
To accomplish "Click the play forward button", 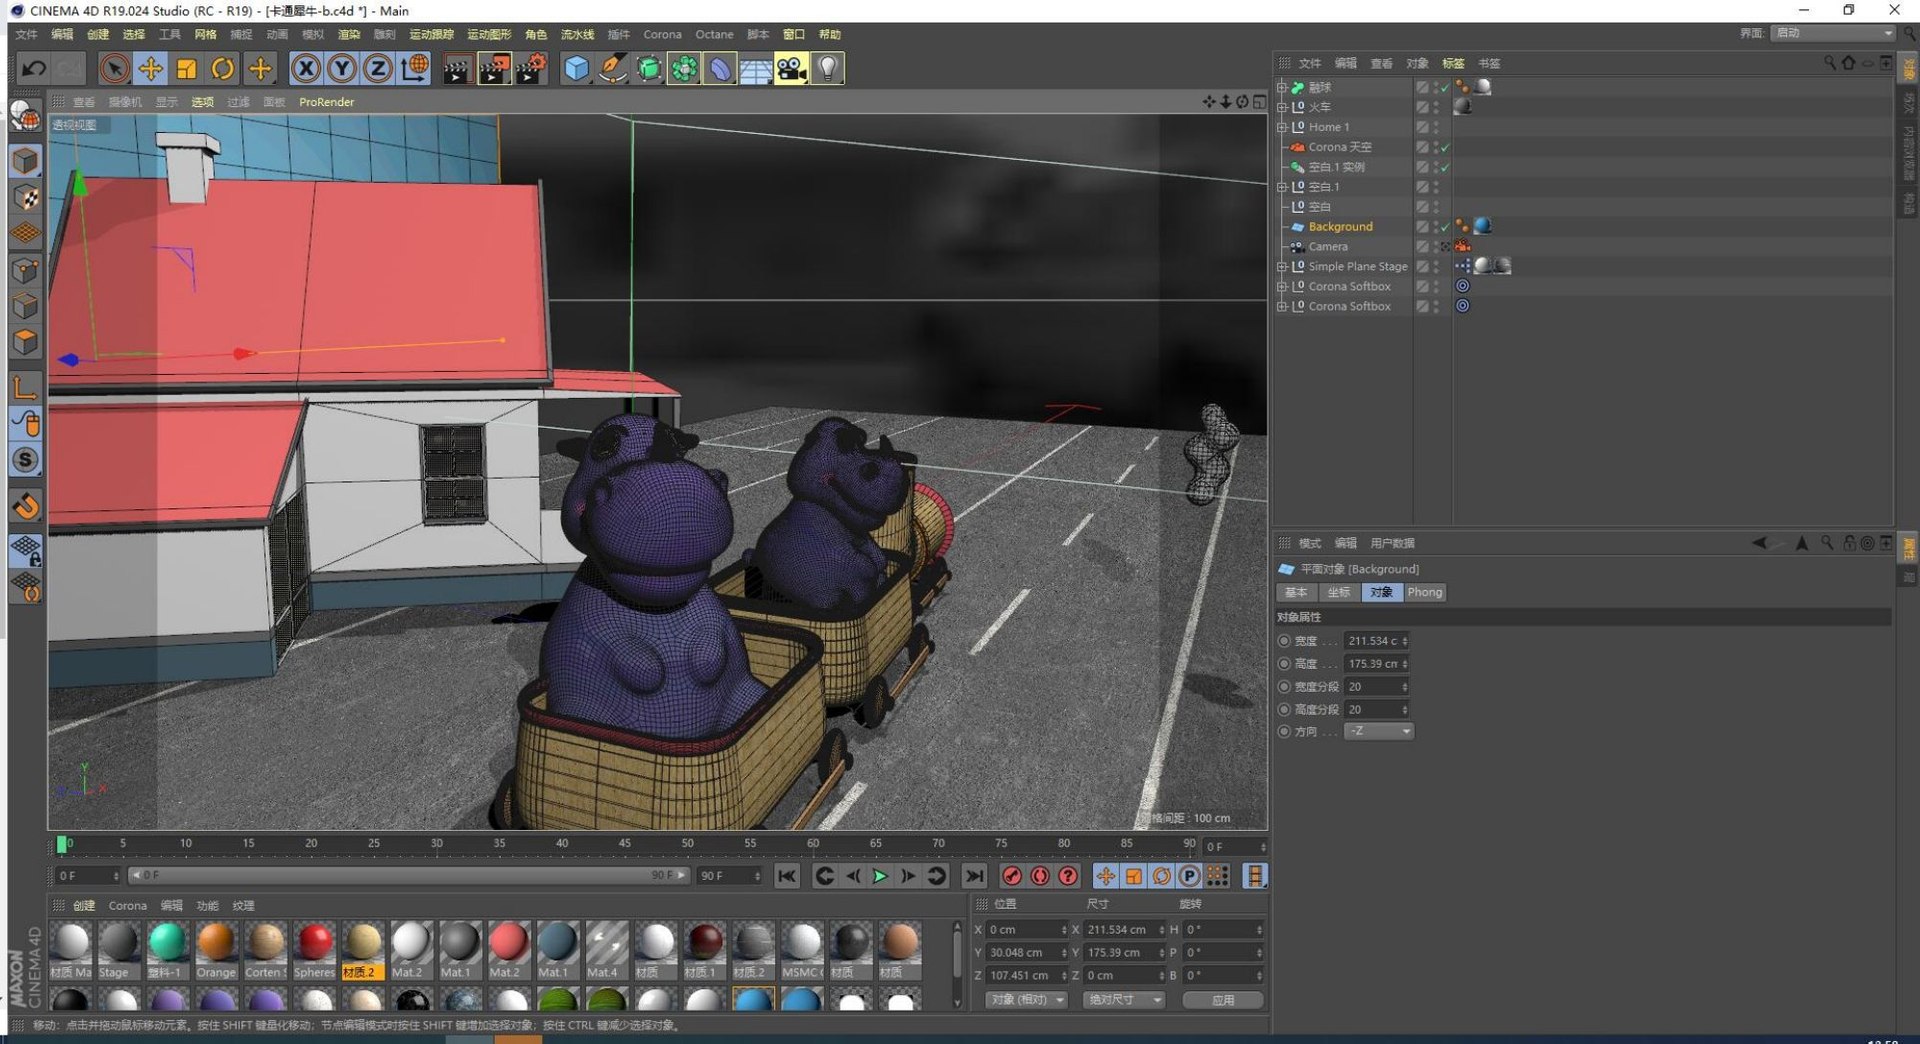I will (880, 876).
